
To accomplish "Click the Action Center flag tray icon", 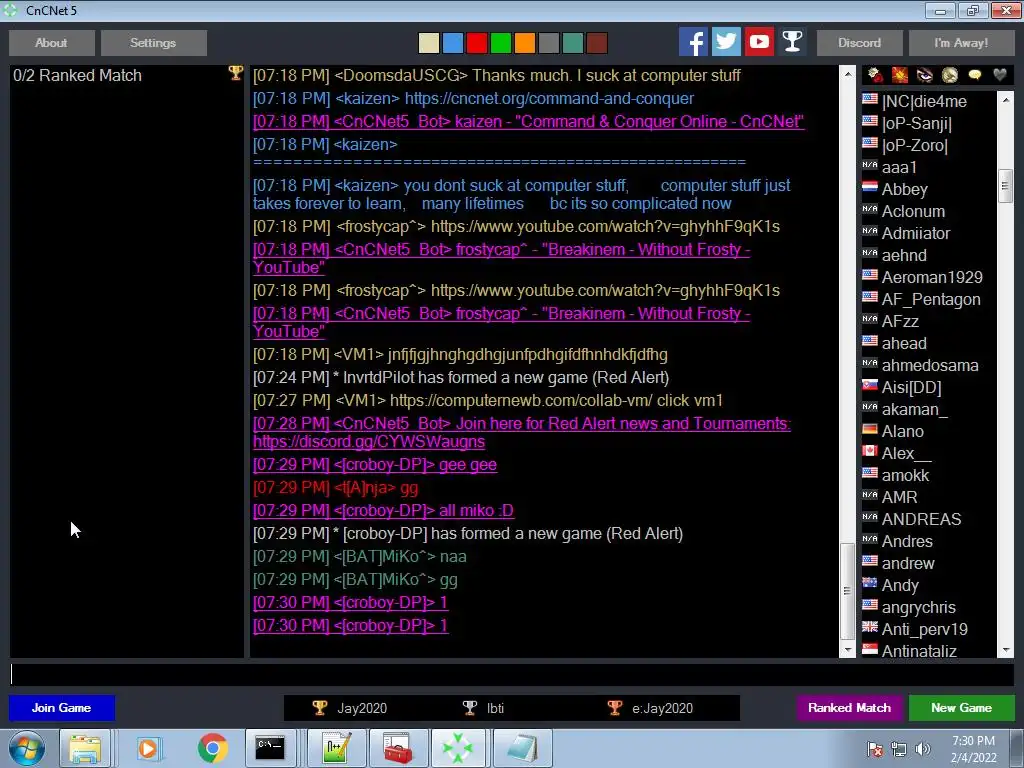I will click(875, 749).
